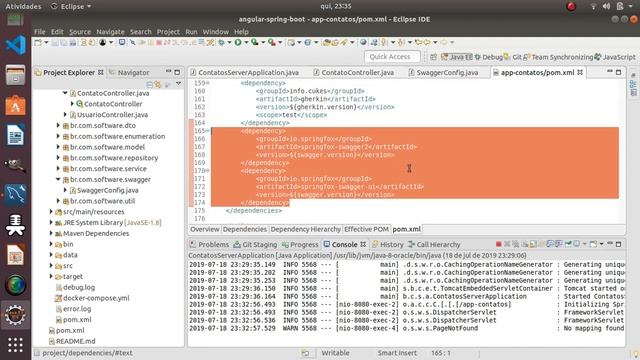Maximize the Console panel
The image size is (640, 360).
pyautogui.click(x=619, y=244)
